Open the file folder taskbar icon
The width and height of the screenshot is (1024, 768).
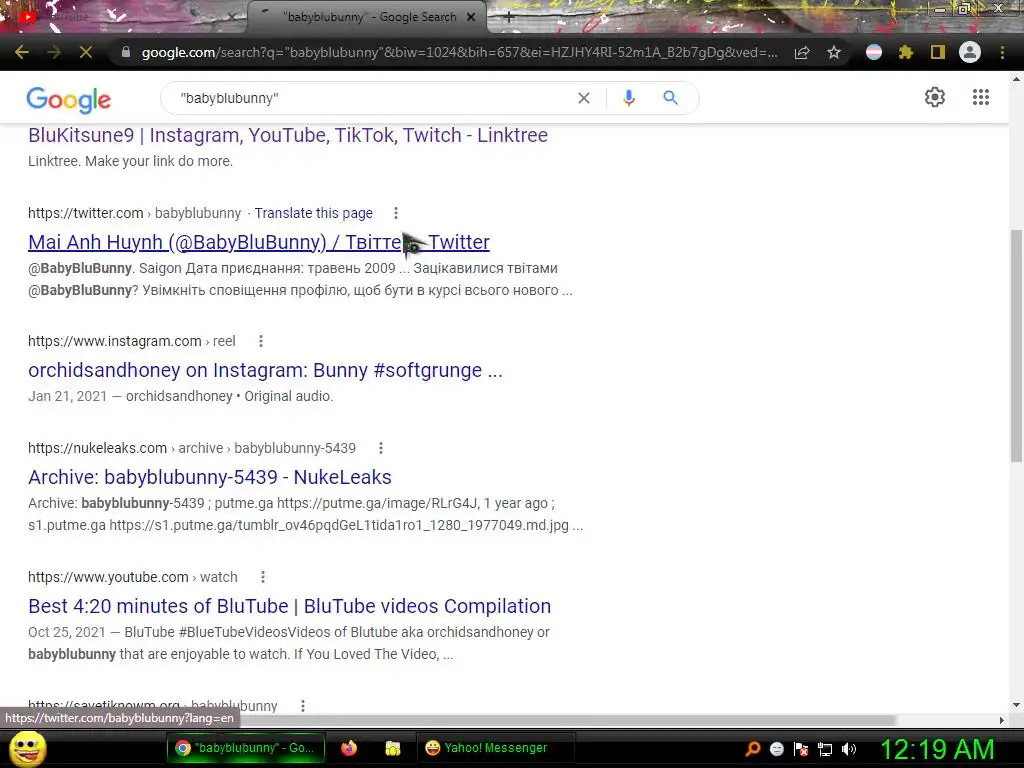point(392,748)
